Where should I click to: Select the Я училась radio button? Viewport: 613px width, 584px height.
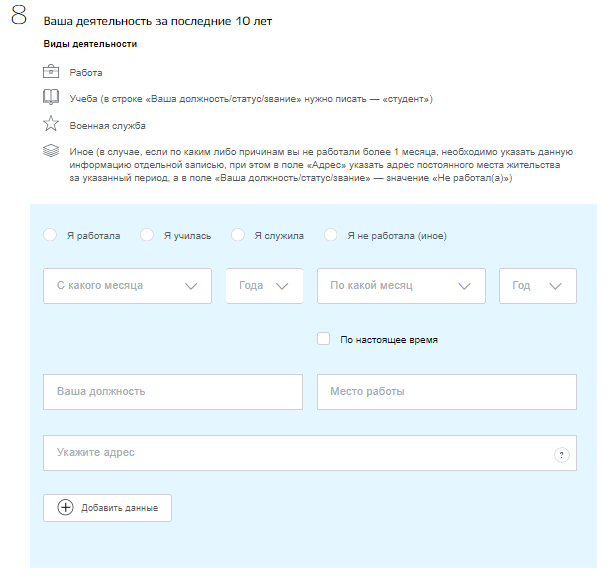tap(147, 235)
